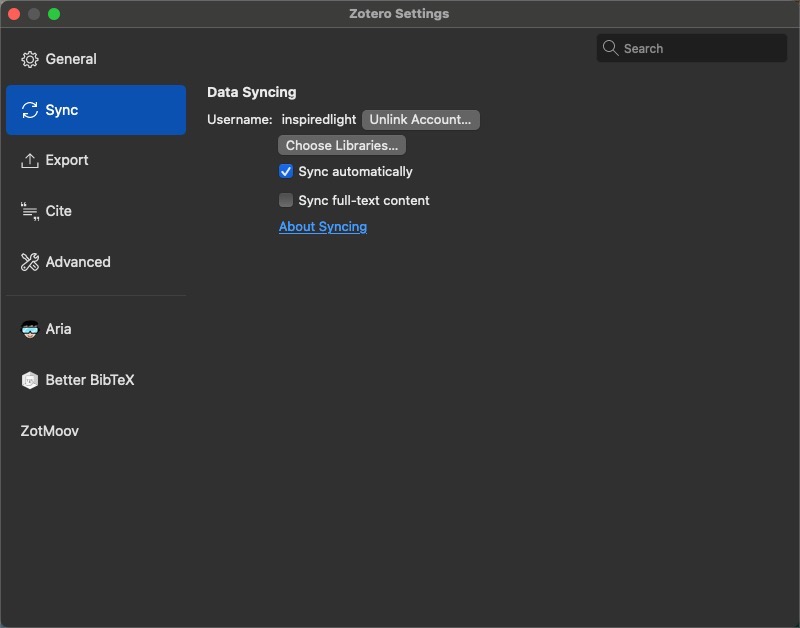Image resolution: width=800 pixels, height=628 pixels.
Task: Close the Zotero Settings window
Action: [x=14, y=14]
